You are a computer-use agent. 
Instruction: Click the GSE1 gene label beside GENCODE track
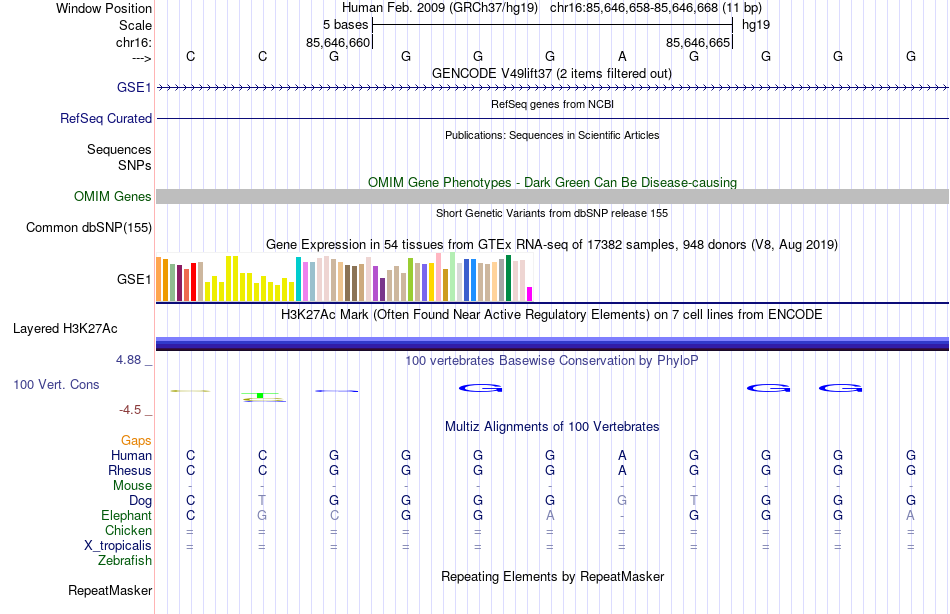(x=134, y=87)
